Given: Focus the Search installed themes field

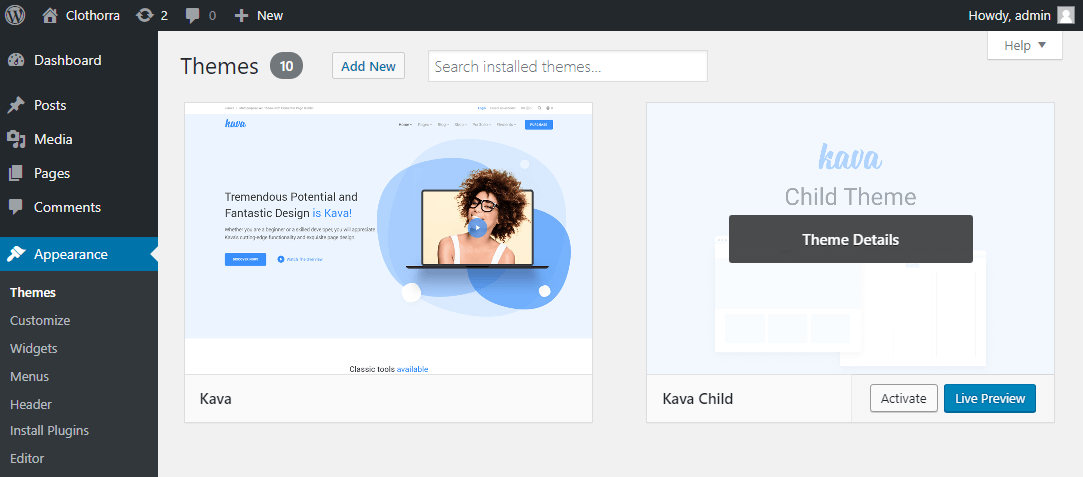Looking at the screenshot, I should click(568, 66).
